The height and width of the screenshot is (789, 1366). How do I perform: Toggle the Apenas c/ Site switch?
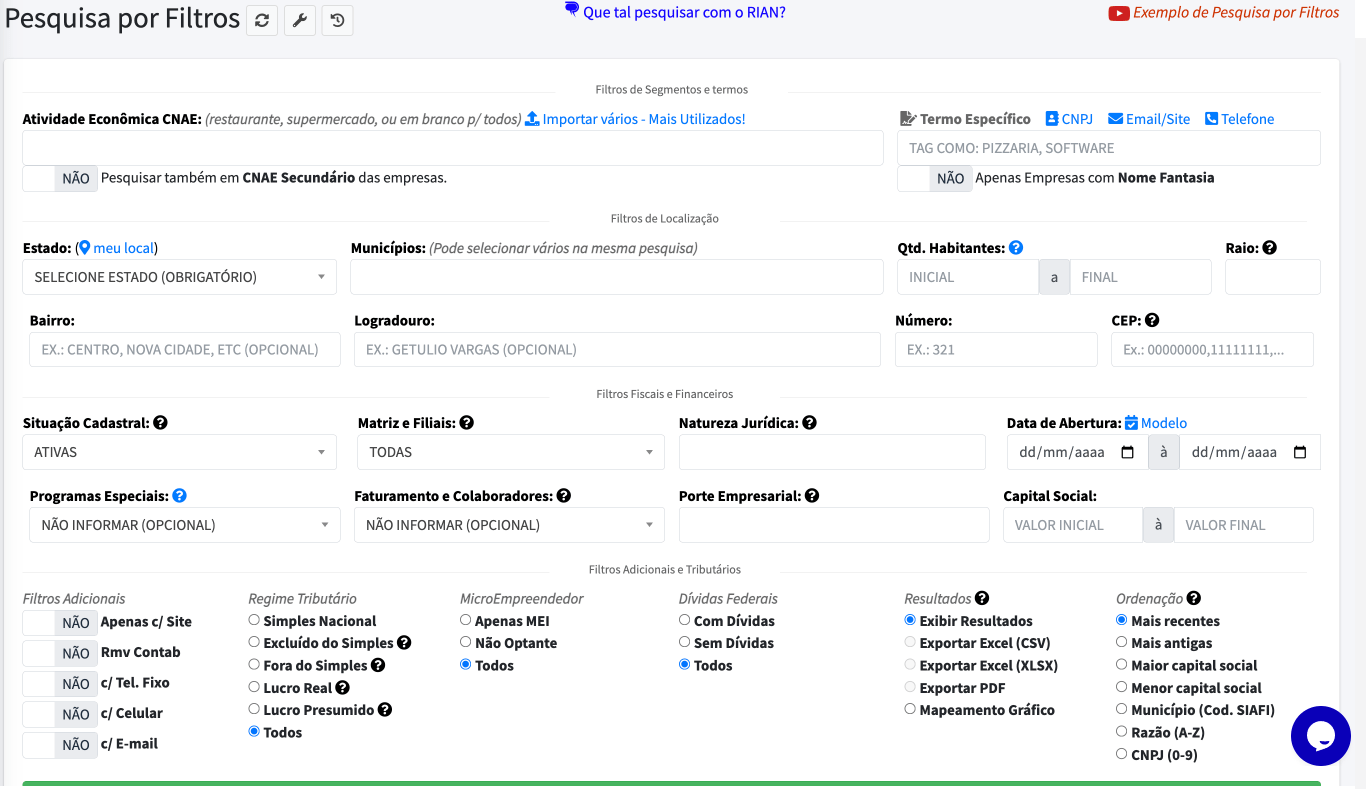[x=59, y=623]
